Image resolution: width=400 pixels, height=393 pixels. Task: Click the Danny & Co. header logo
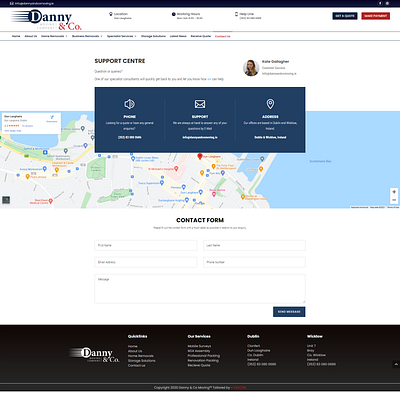(x=46, y=20)
